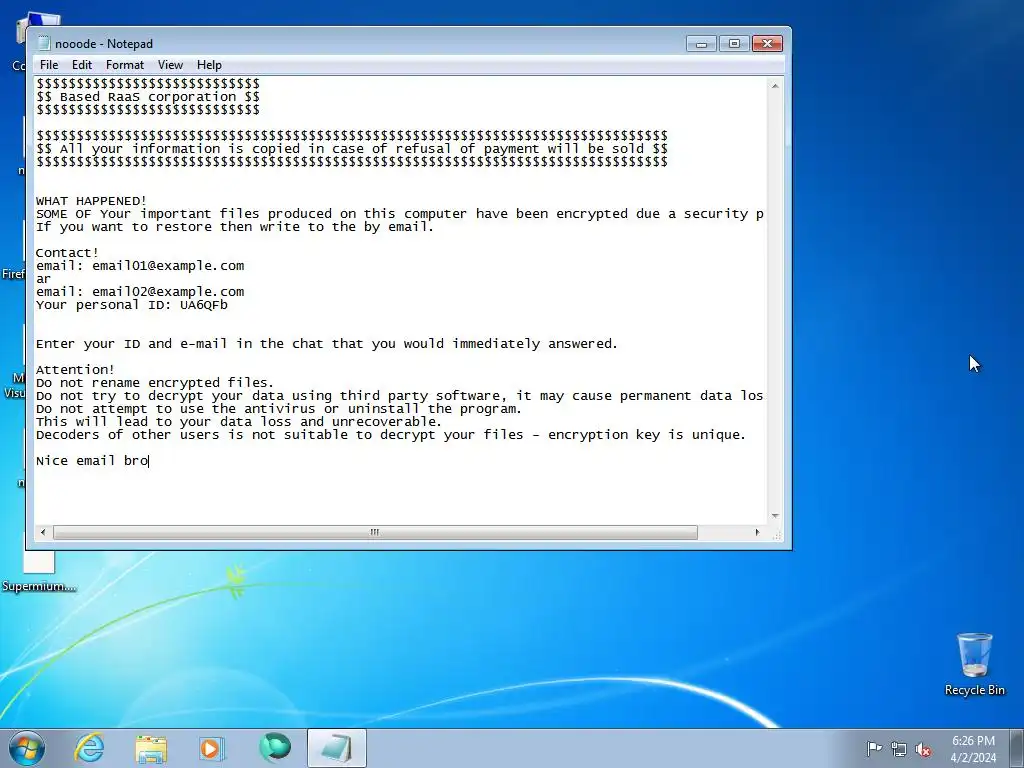Select the Supermium desktop shortcut
This screenshot has width=1024, height=768.
[x=39, y=571]
